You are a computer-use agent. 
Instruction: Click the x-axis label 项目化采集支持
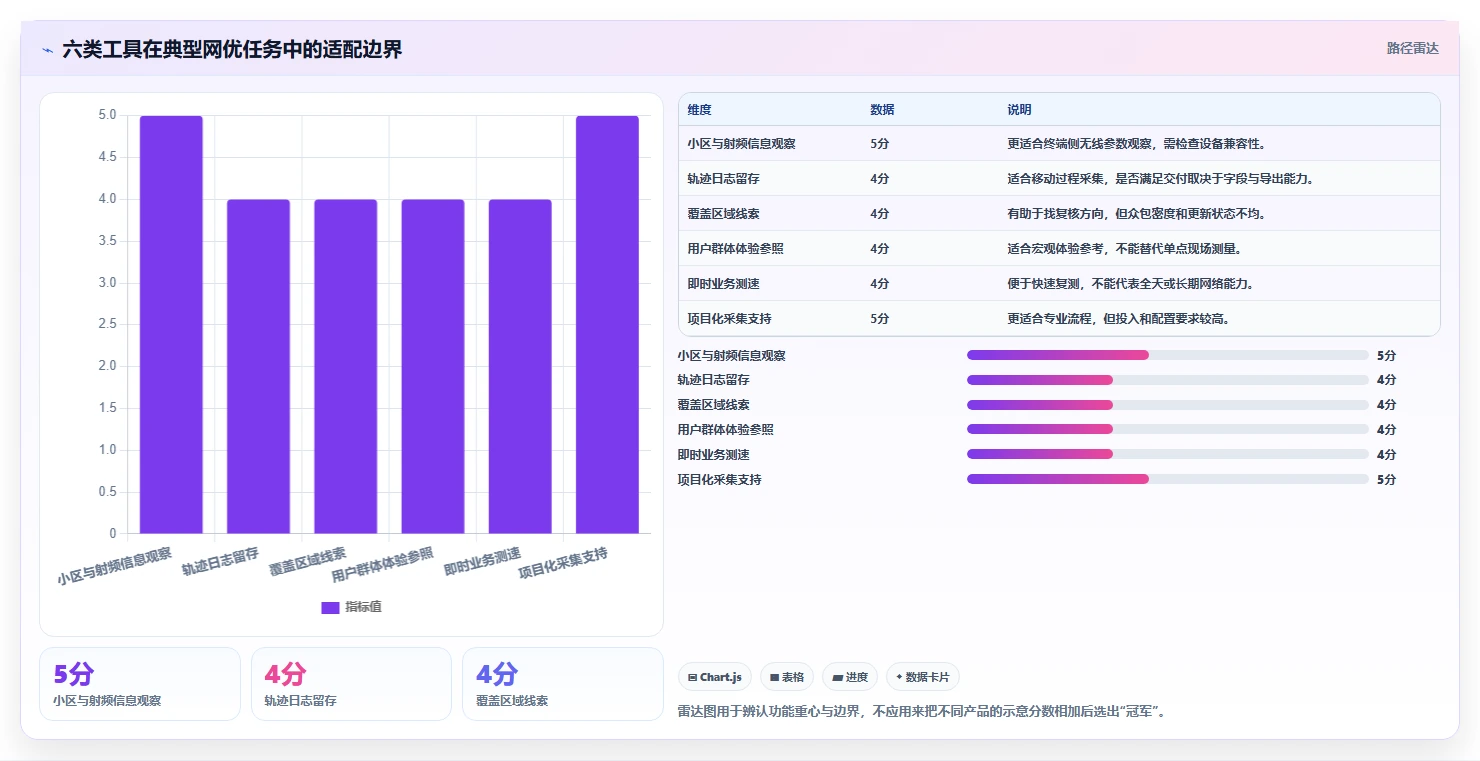pos(564,563)
